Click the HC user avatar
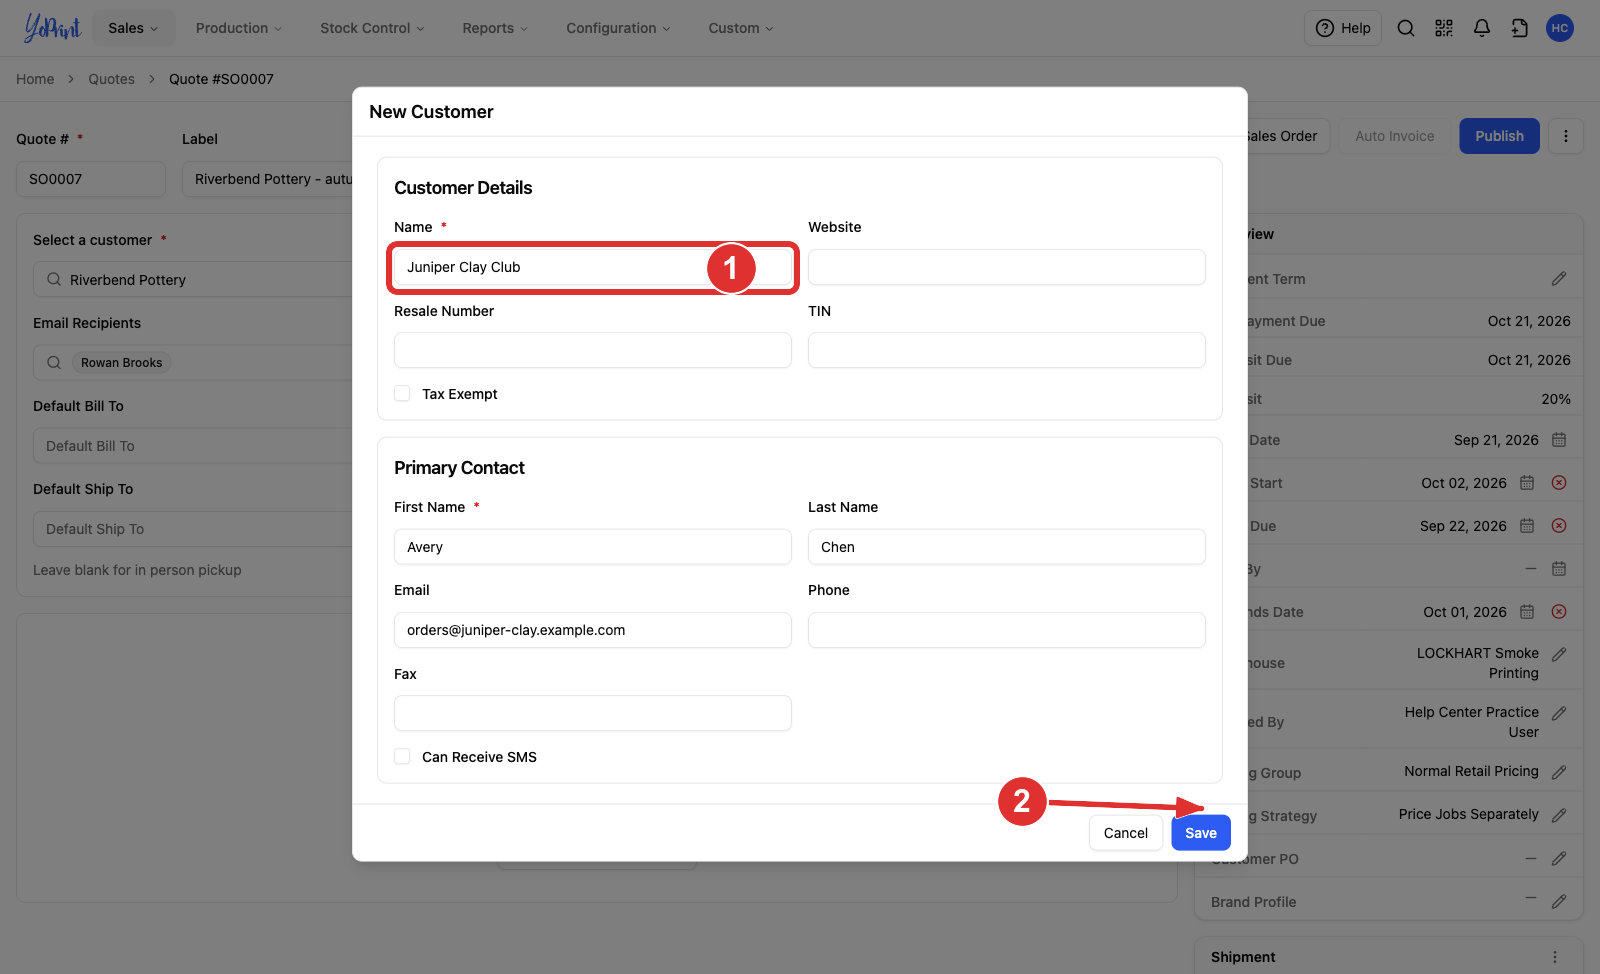 point(1559,28)
